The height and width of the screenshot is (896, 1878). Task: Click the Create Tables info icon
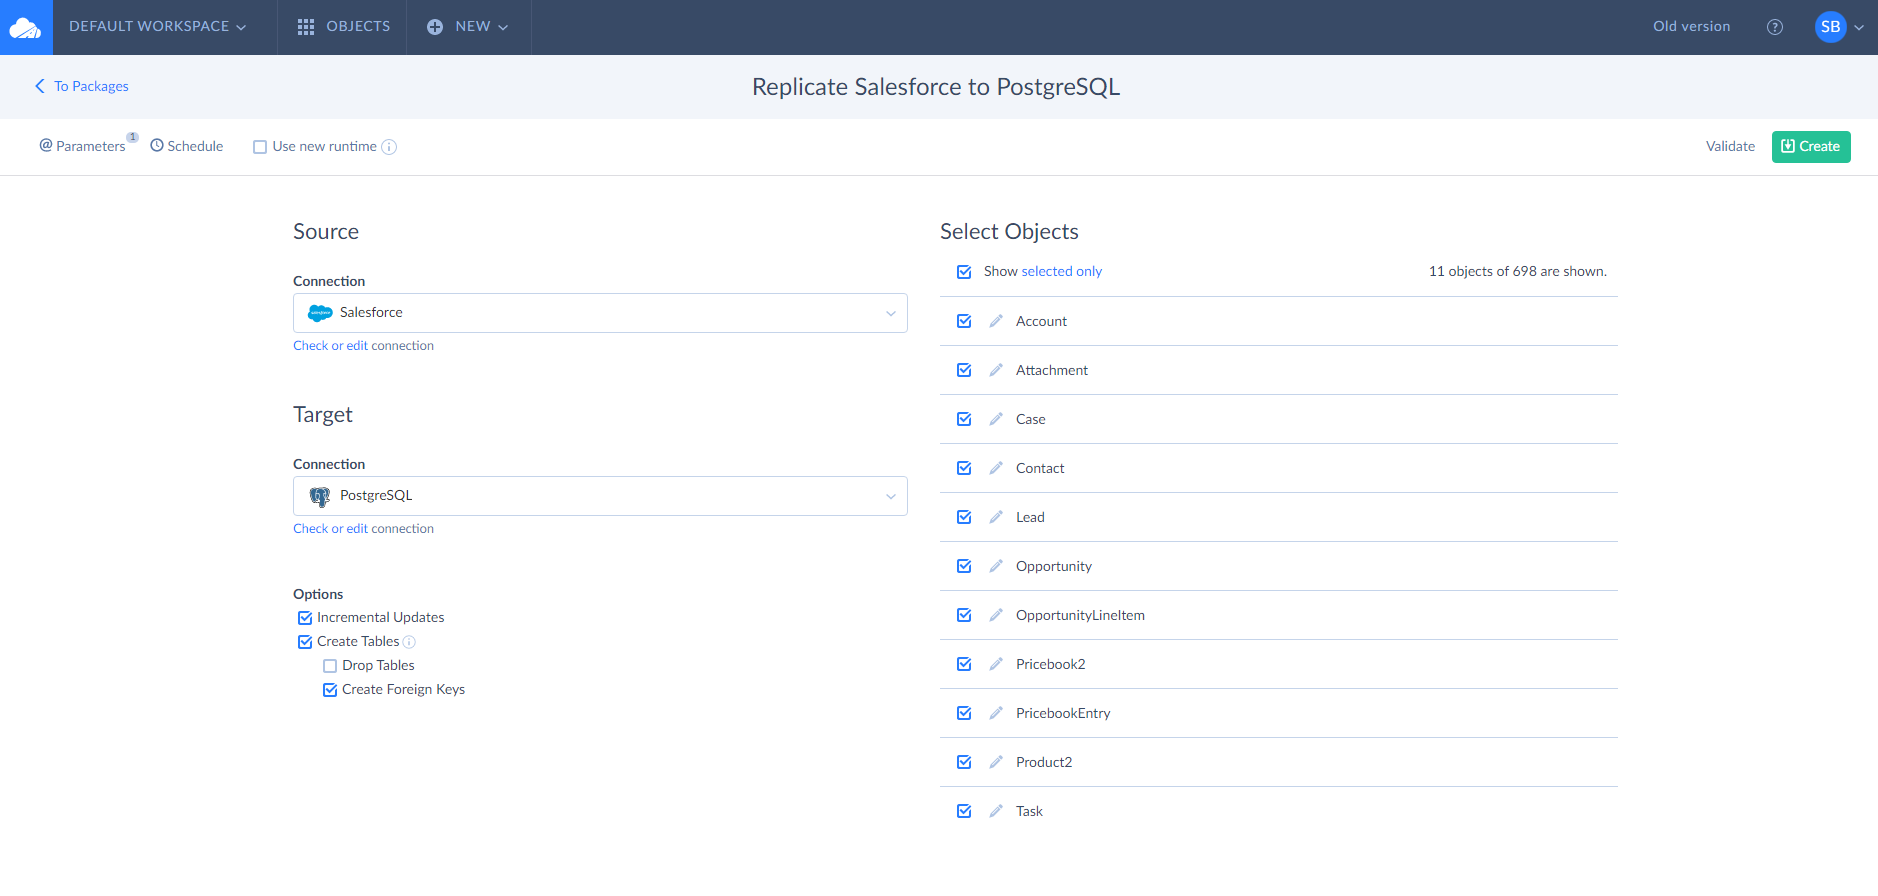pos(409,642)
